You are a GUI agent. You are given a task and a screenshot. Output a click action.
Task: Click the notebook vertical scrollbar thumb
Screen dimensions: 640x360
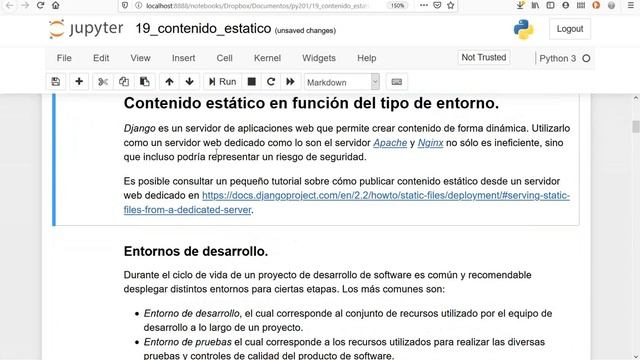[x=636, y=127]
